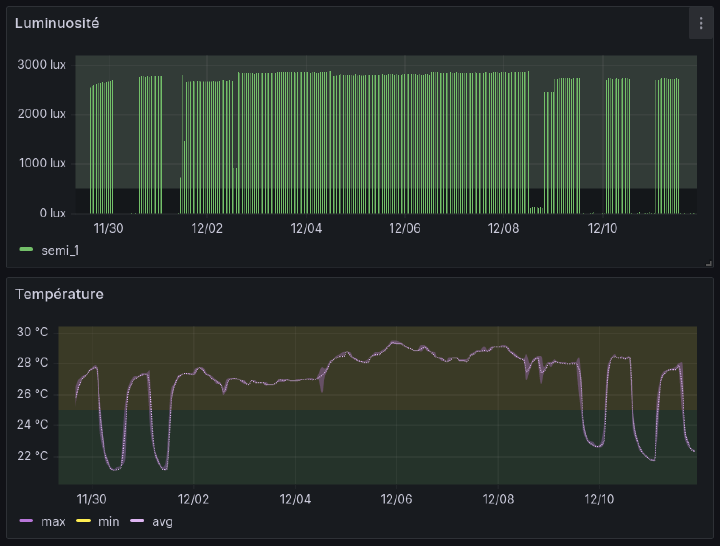Click the 0 lux axis label

52,213
